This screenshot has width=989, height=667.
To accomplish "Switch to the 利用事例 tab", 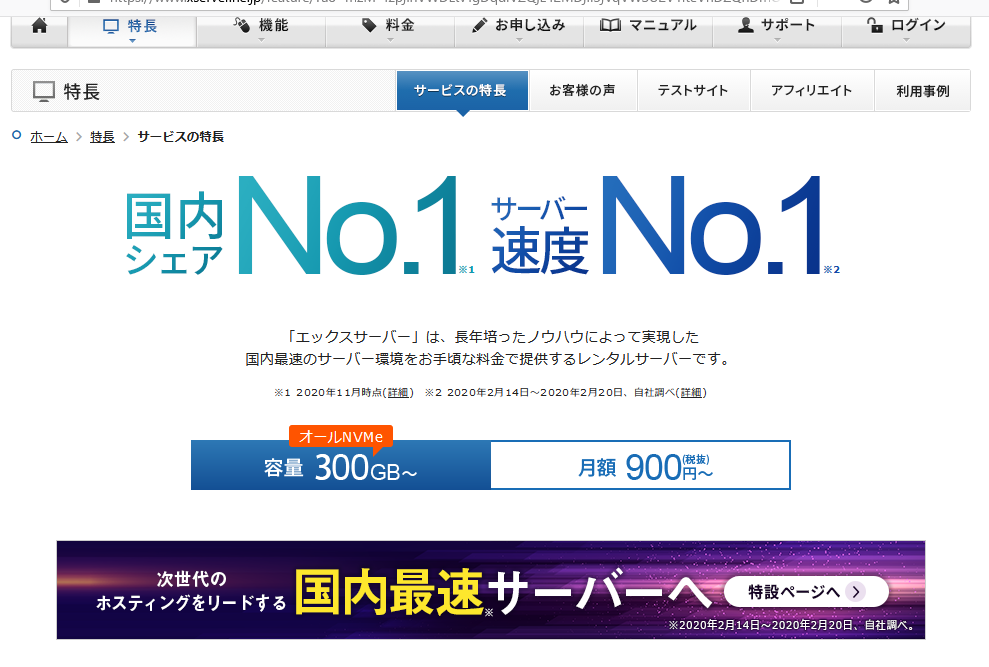I will pos(923,91).
